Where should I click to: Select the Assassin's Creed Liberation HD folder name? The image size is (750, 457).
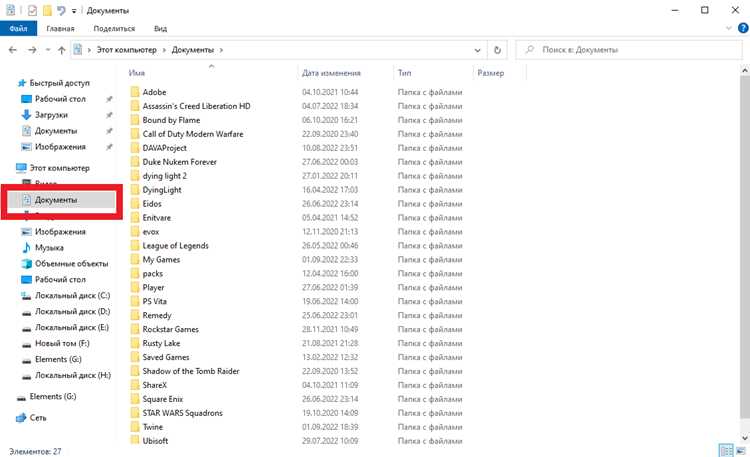(196, 106)
